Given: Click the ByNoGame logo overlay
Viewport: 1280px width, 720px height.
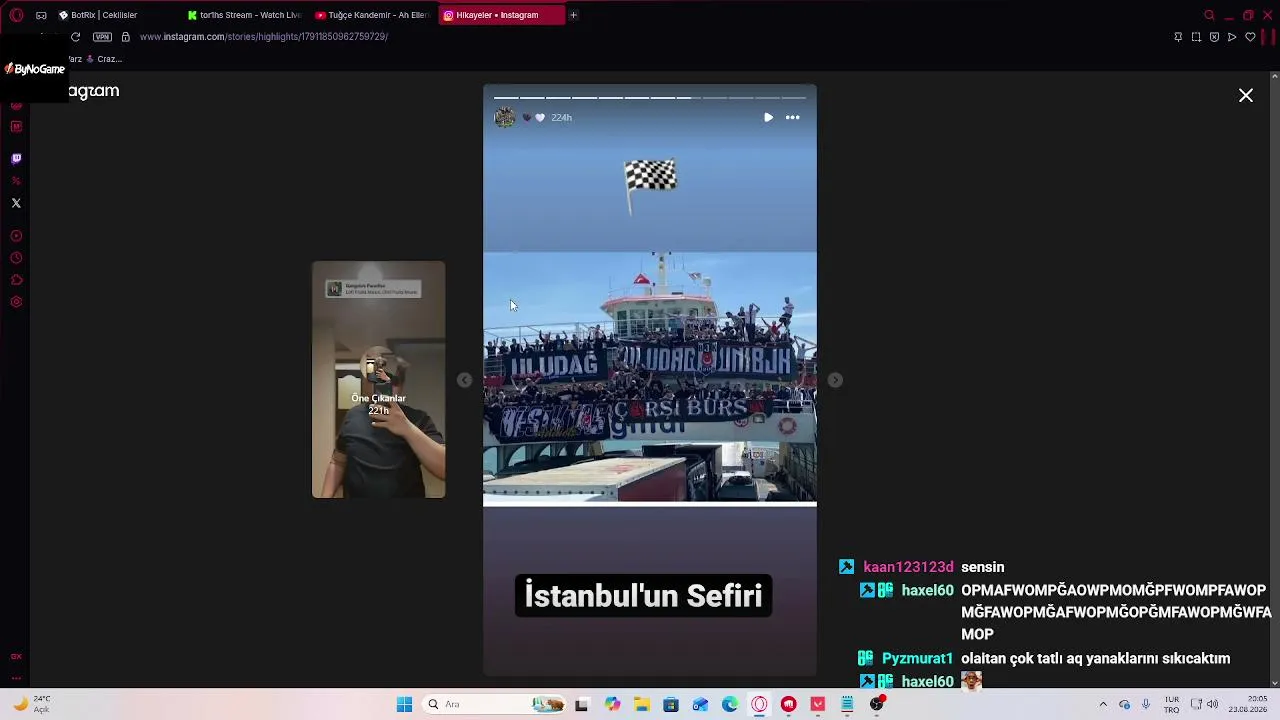Looking at the screenshot, I should [35, 69].
